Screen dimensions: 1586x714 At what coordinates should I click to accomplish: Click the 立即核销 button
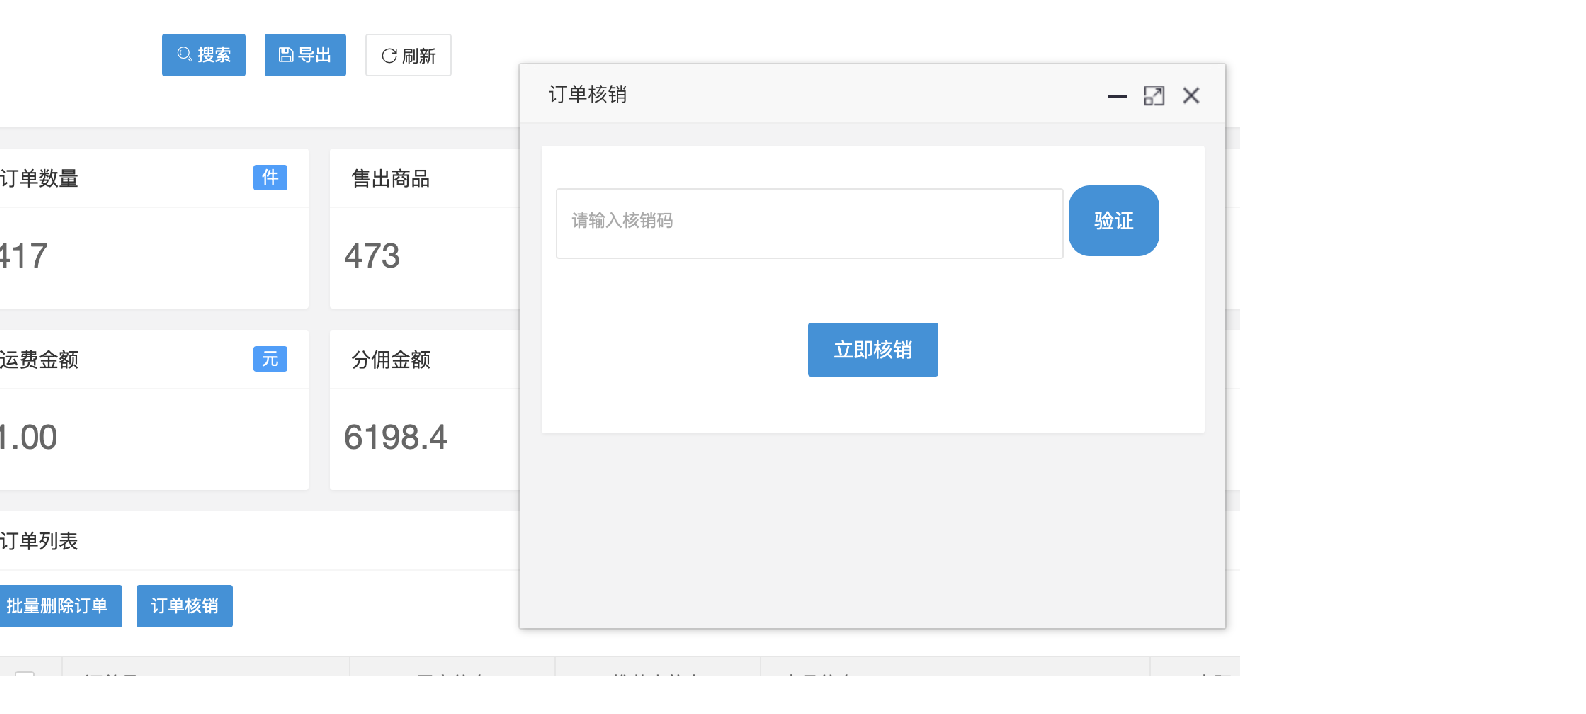click(873, 350)
